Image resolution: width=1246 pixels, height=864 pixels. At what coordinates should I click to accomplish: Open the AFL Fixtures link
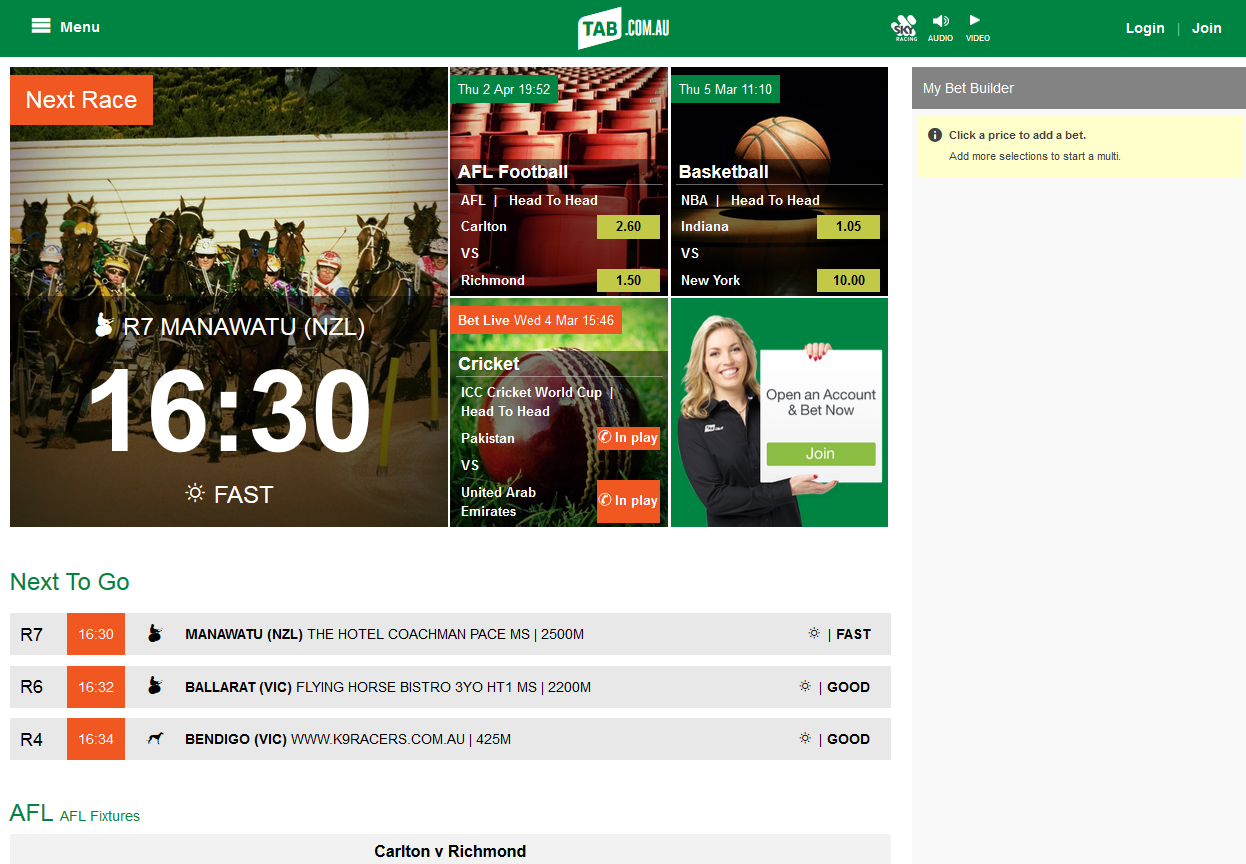tap(100, 816)
